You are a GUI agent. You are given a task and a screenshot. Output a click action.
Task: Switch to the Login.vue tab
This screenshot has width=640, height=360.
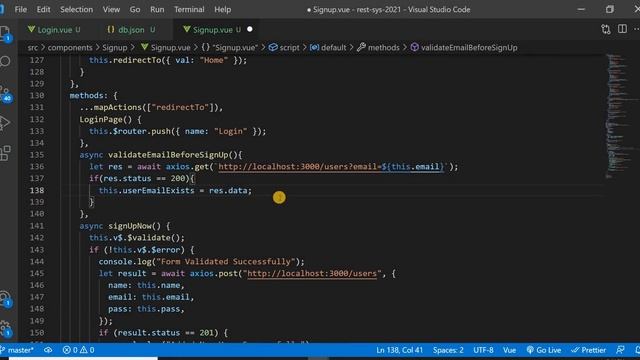pos(54,29)
